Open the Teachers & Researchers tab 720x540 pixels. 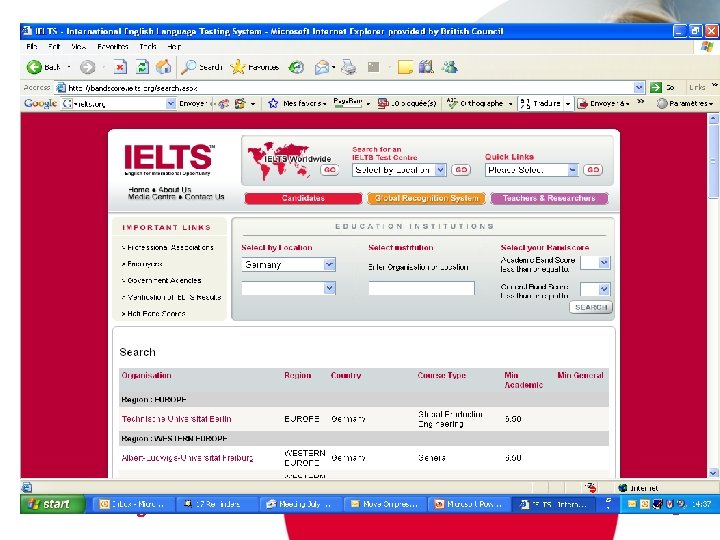[549, 198]
